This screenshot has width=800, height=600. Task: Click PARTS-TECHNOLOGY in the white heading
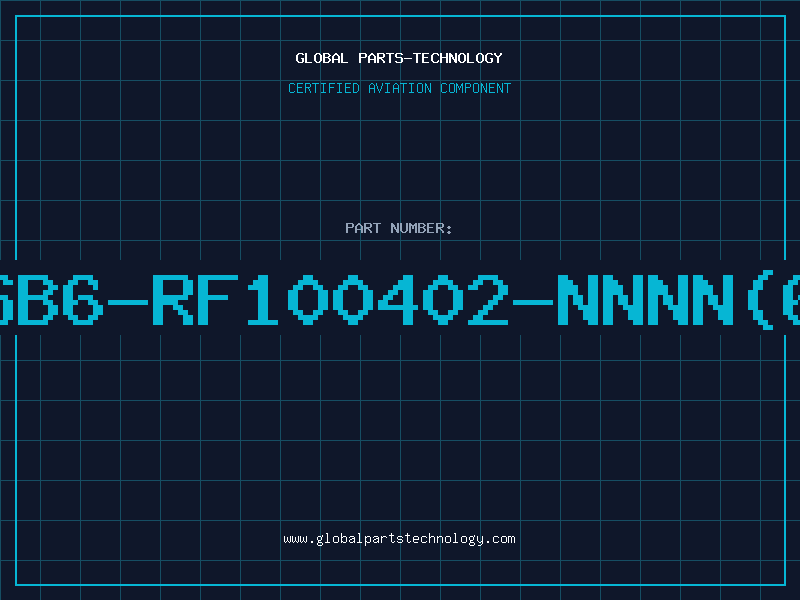430,58
